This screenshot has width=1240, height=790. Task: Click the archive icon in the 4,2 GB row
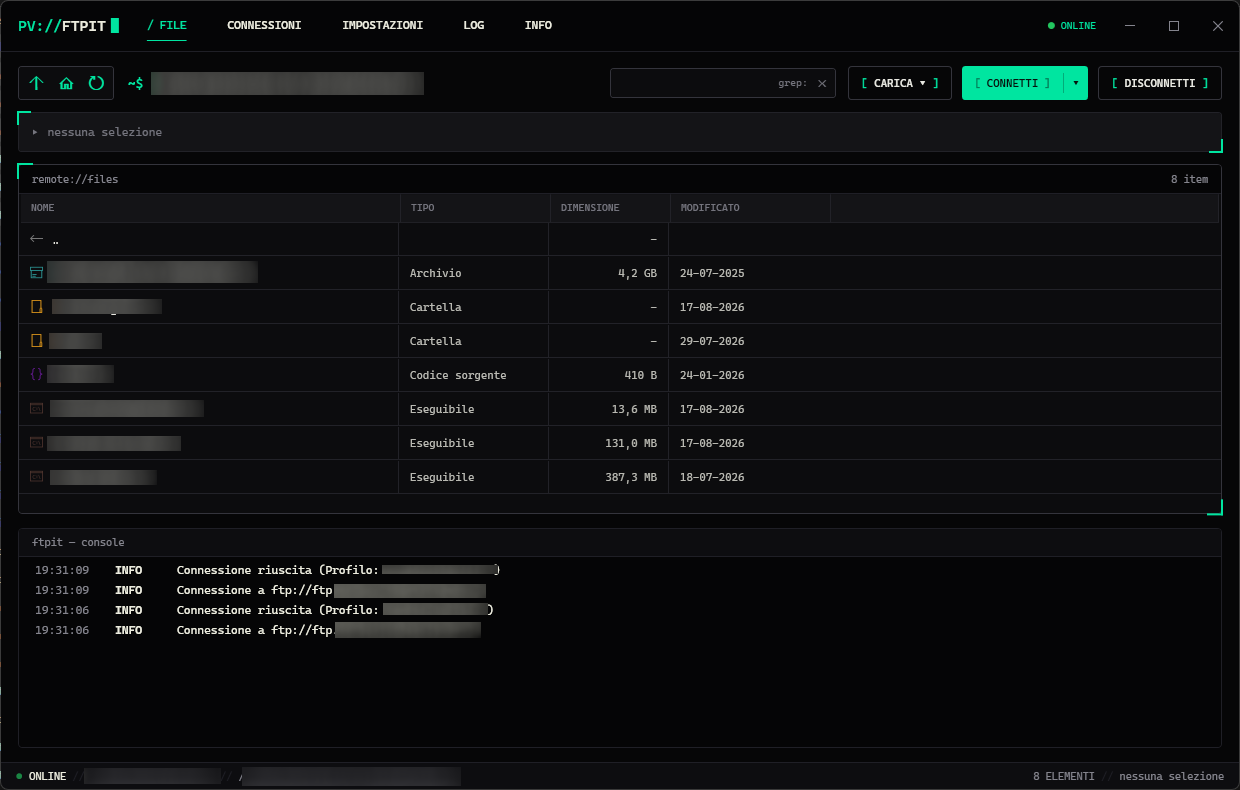click(37, 273)
